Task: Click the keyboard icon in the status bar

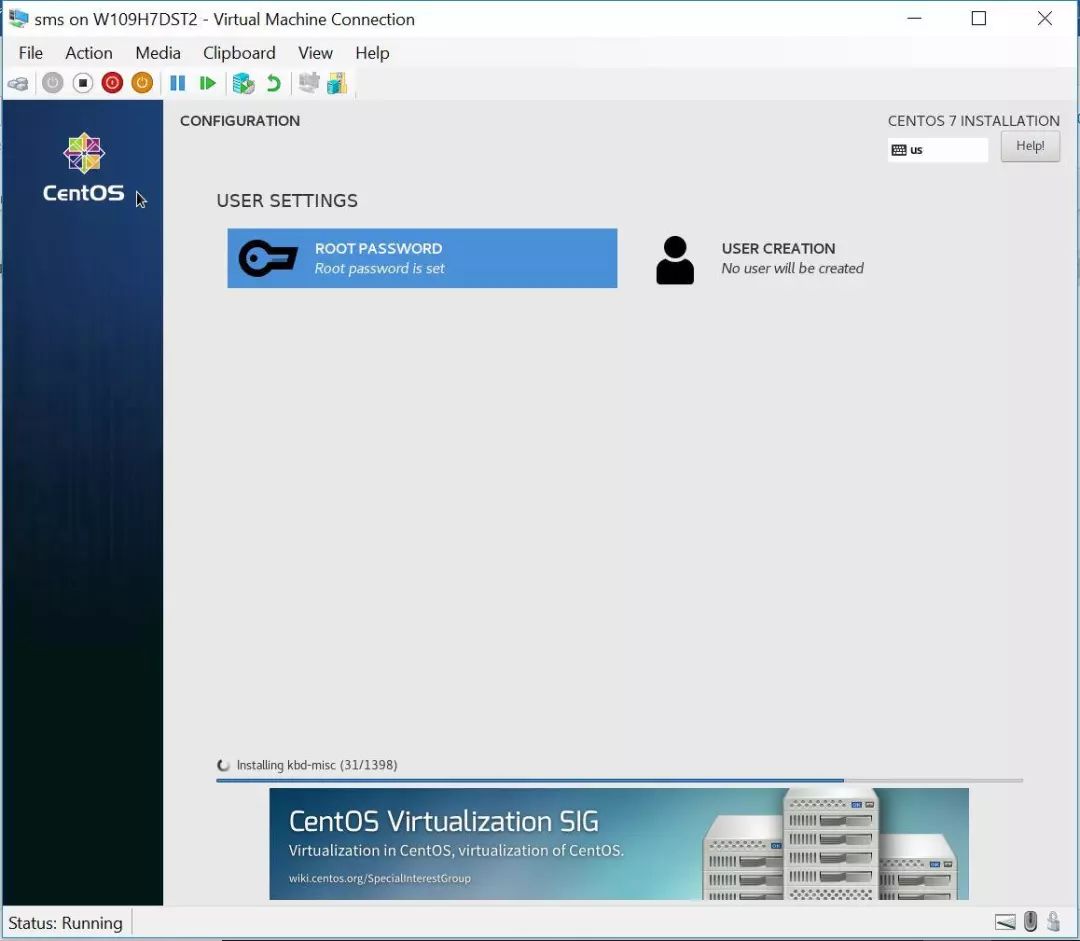Action: pyautogui.click(x=1005, y=922)
